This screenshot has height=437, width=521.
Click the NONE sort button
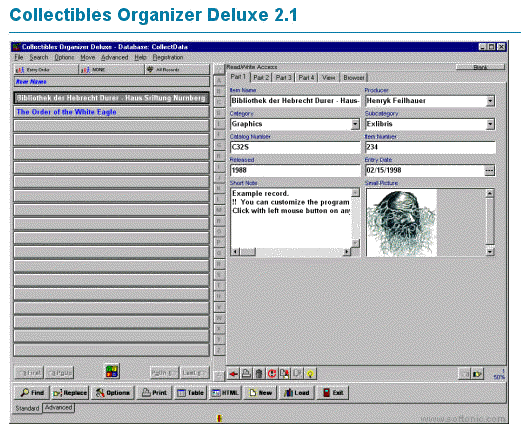coord(112,69)
